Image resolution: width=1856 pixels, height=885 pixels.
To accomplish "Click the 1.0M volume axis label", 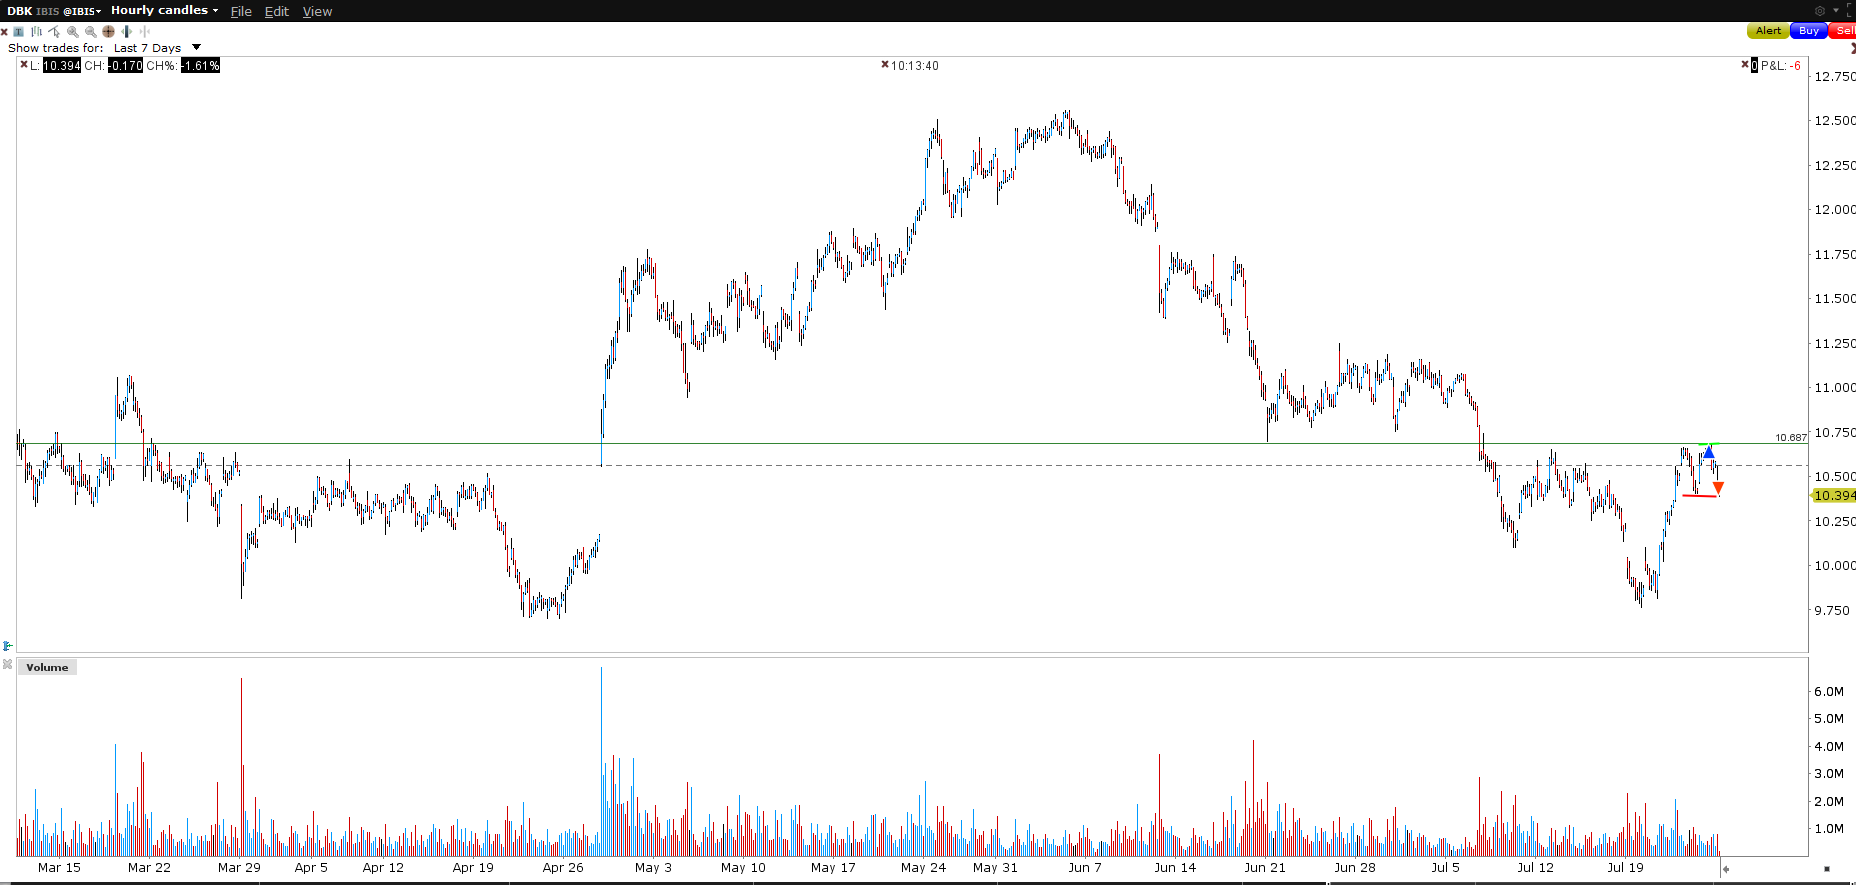I will click(1829, 828).
